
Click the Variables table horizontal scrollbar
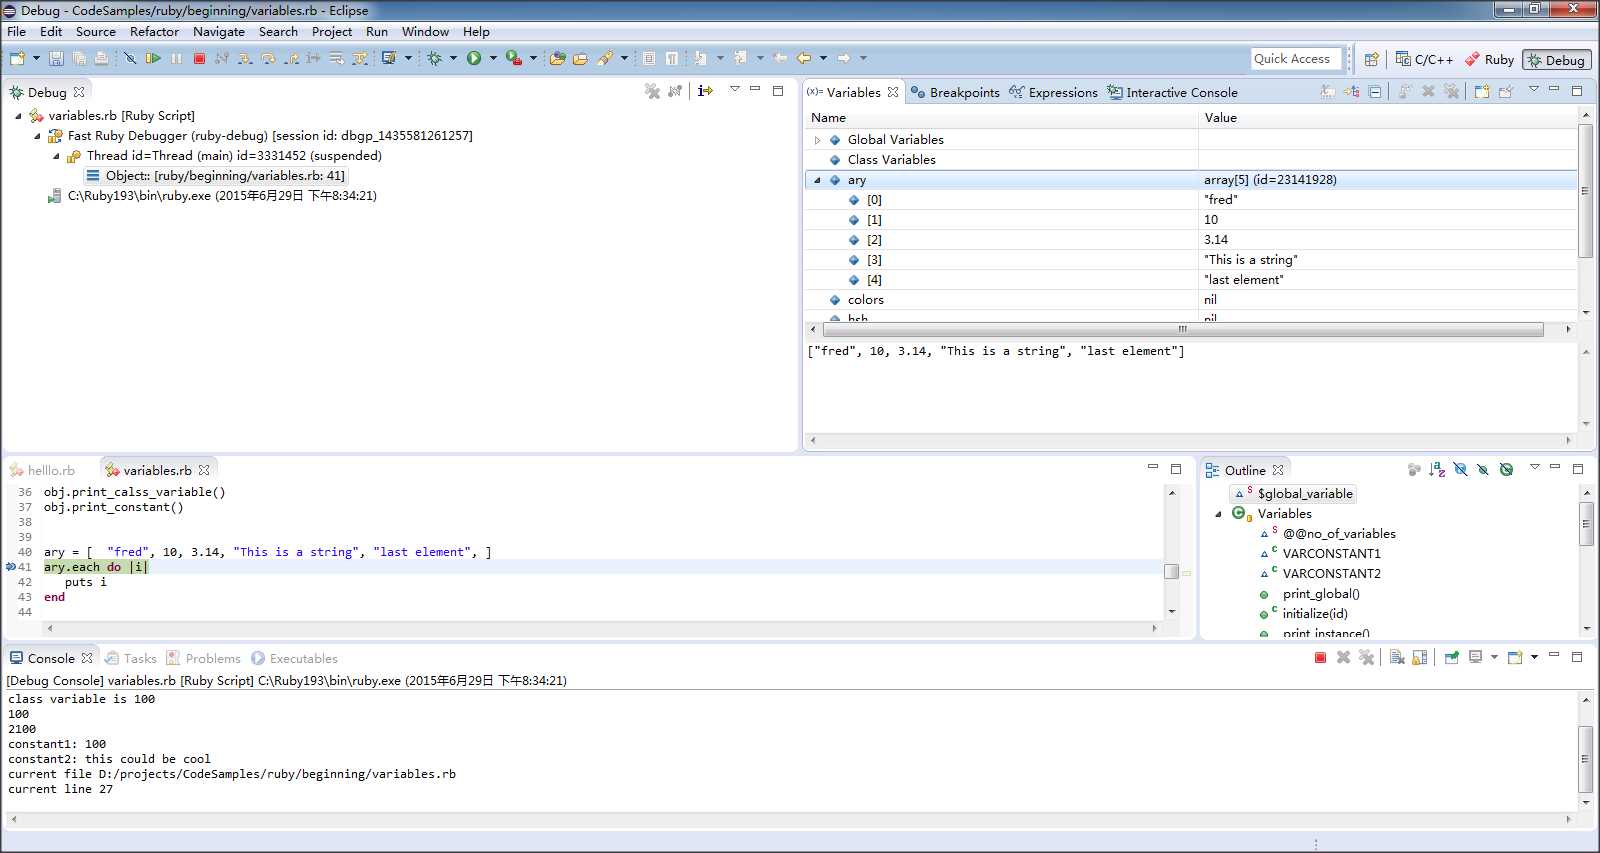1182,329
